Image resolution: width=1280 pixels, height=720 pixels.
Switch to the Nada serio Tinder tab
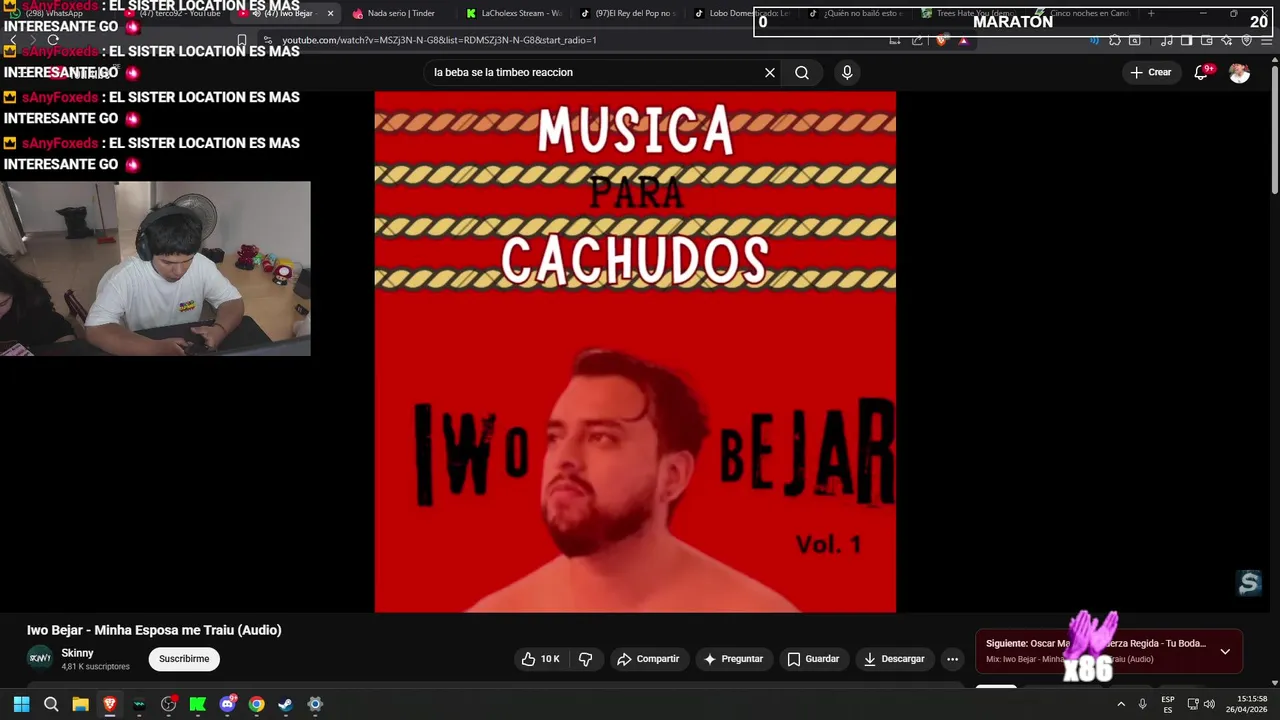coord(400,13)
